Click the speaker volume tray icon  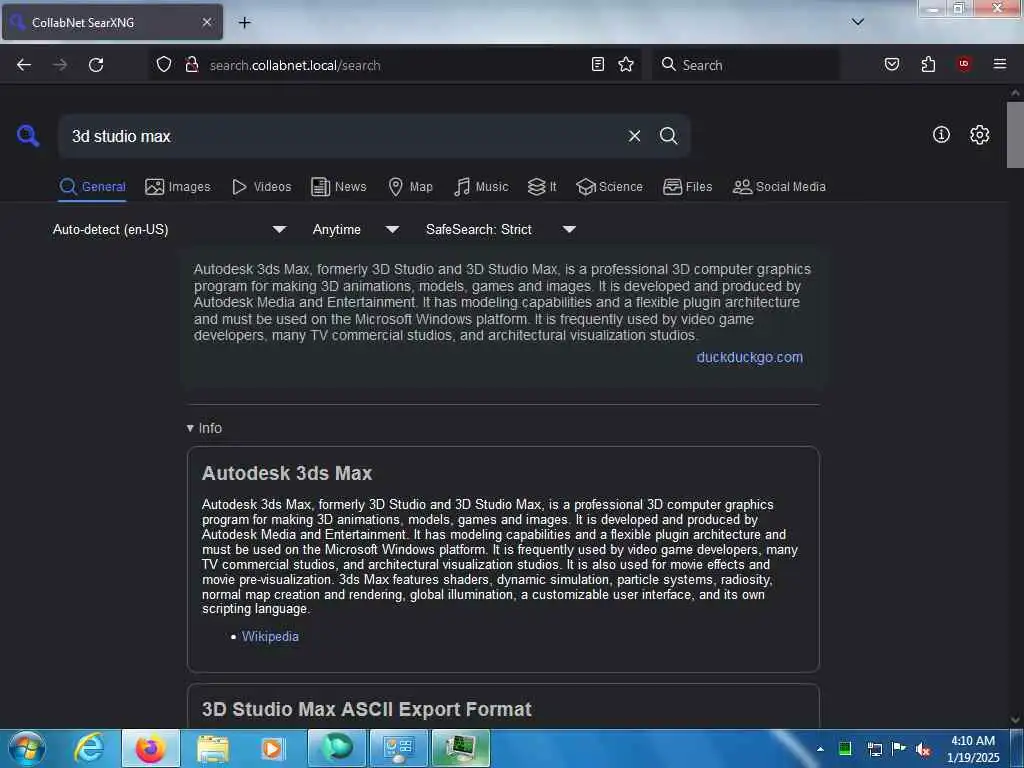tap(923, 750)
